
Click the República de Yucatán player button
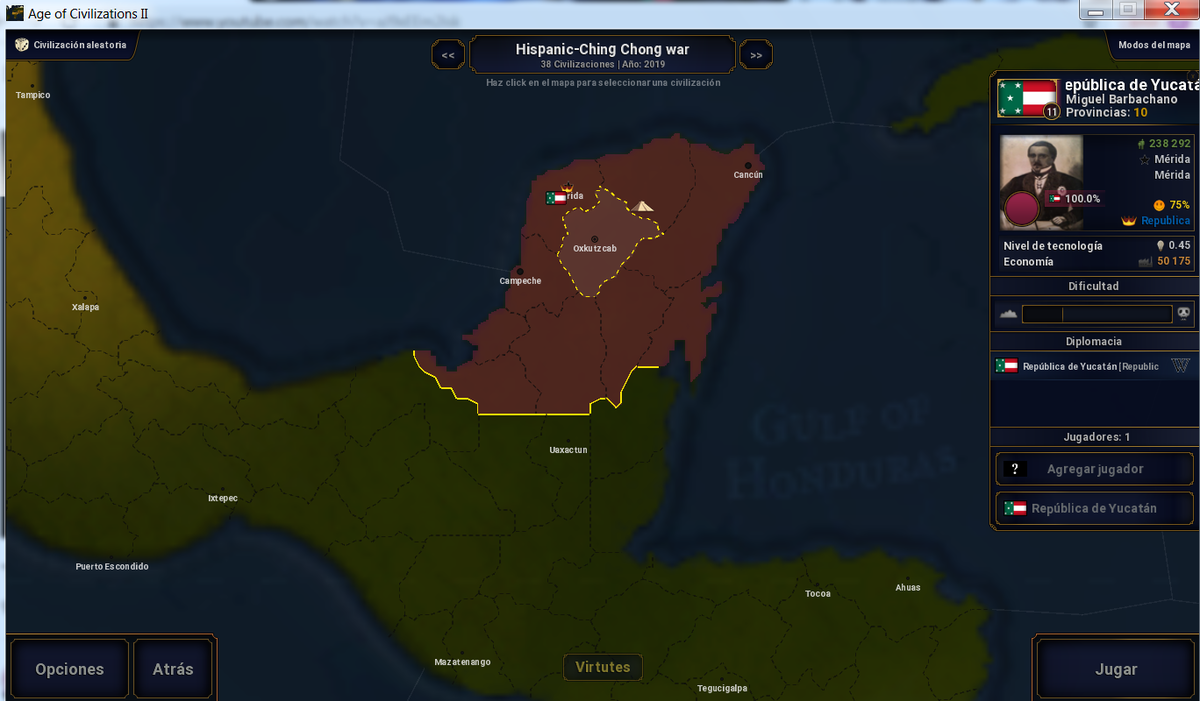tap(1095, 508)
